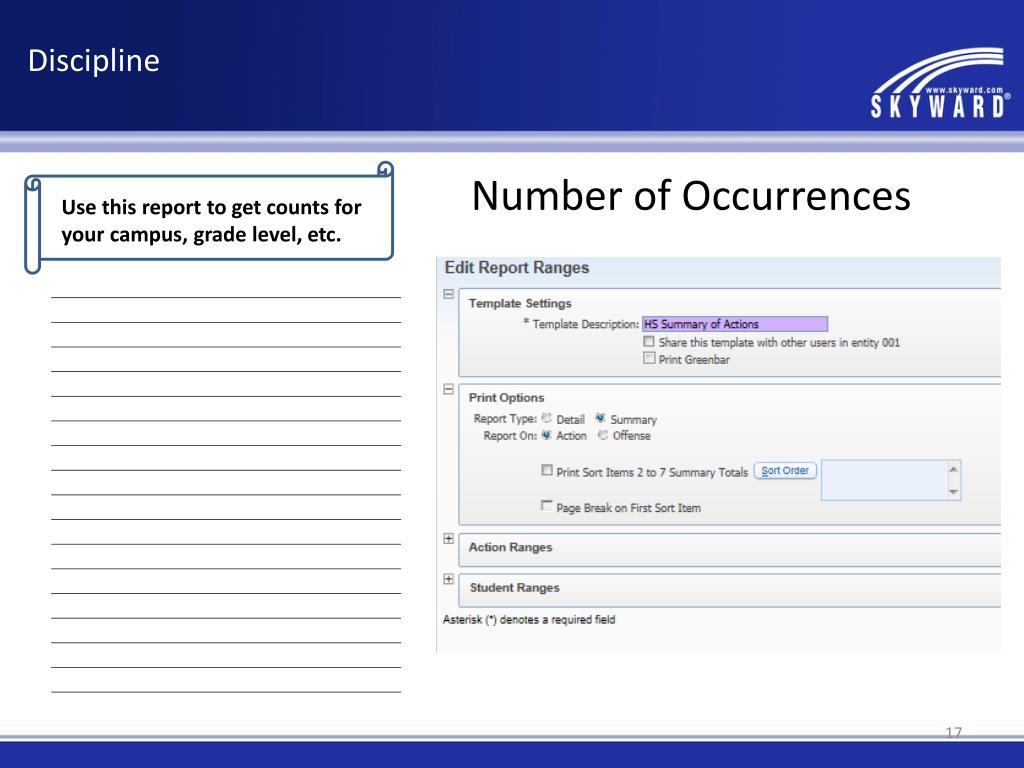This screenshot has height=768, width=1024.
Task: Open the Sort Order button
Action: (785, 471)
